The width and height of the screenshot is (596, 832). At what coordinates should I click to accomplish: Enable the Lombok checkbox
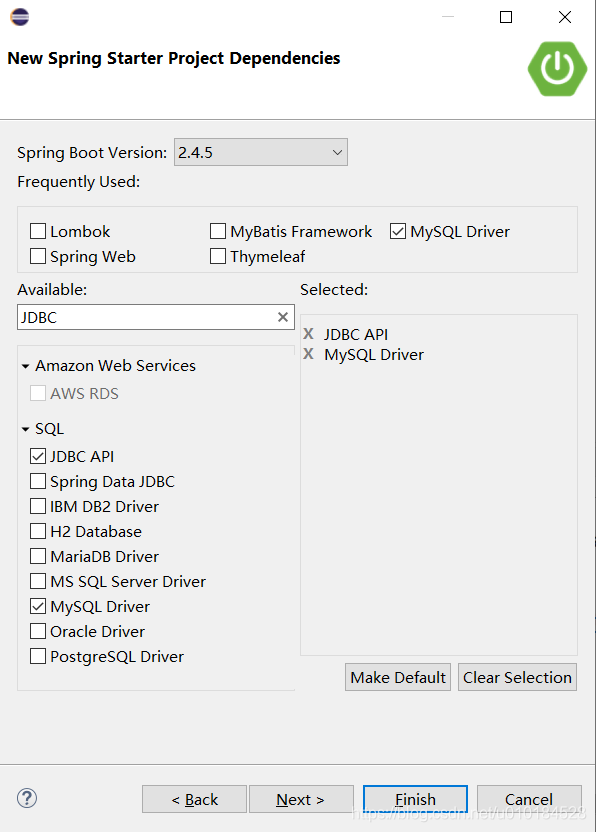37,231
